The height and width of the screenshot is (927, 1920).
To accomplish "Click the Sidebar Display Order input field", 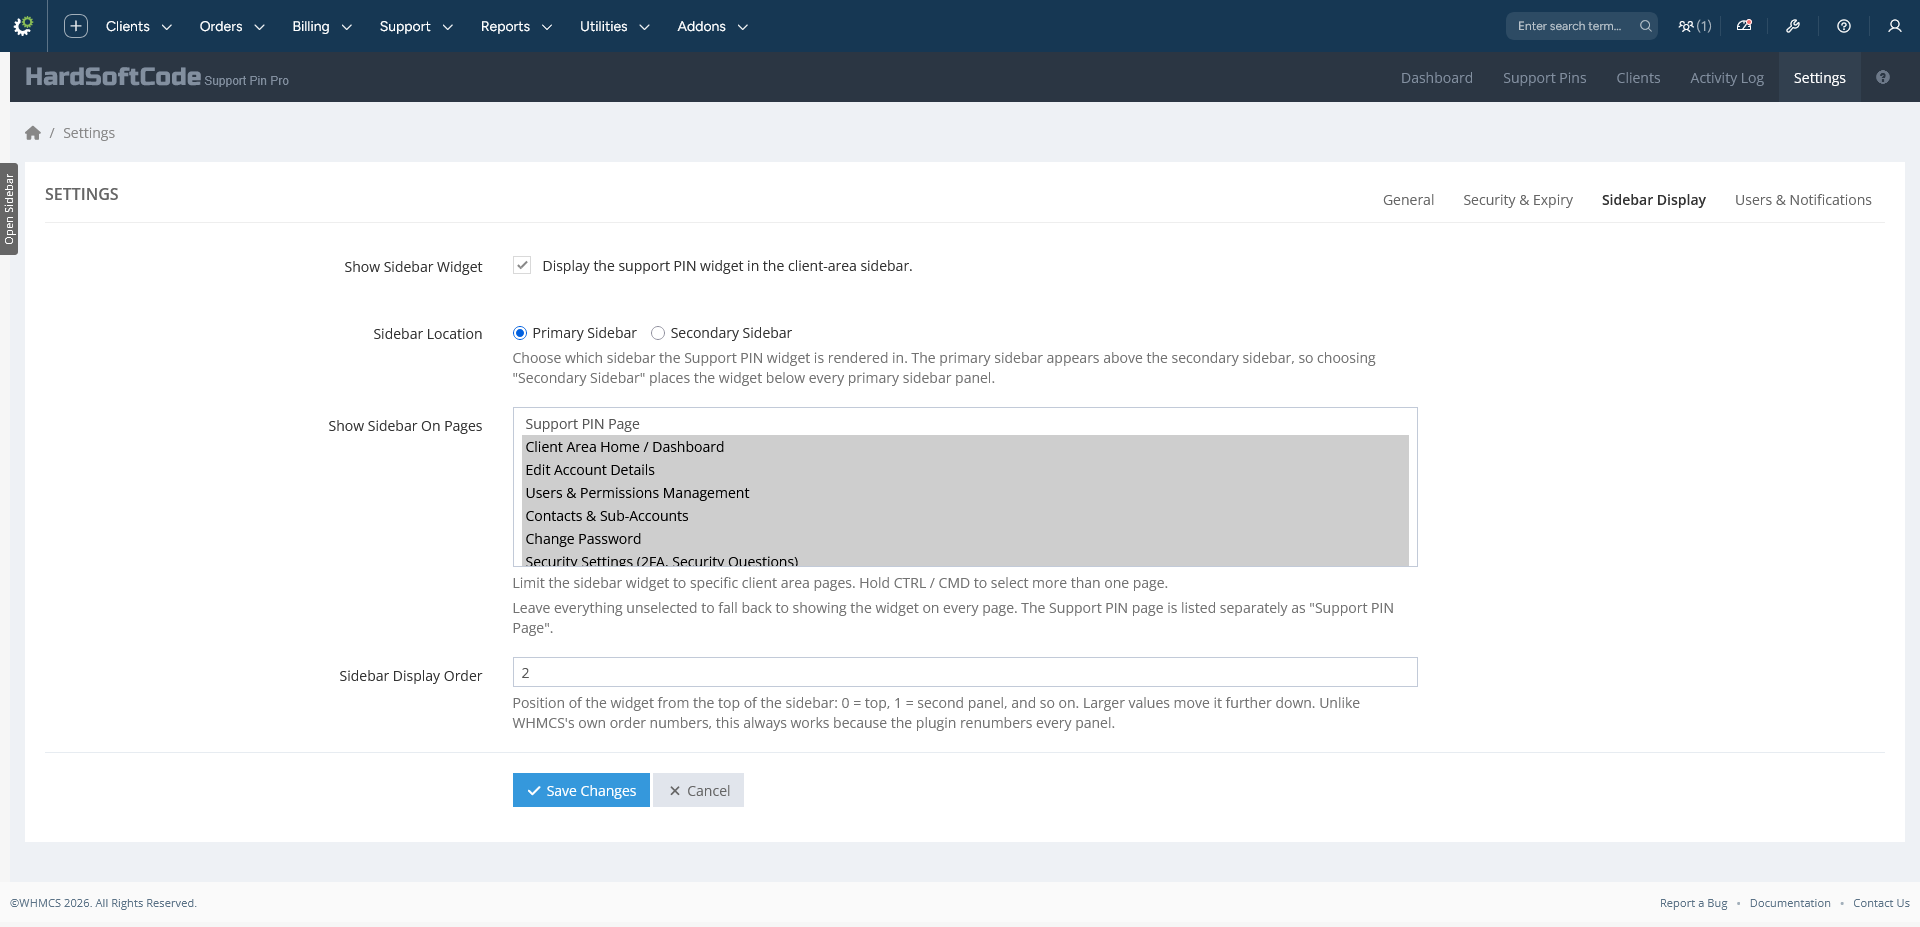I will 965,672.
